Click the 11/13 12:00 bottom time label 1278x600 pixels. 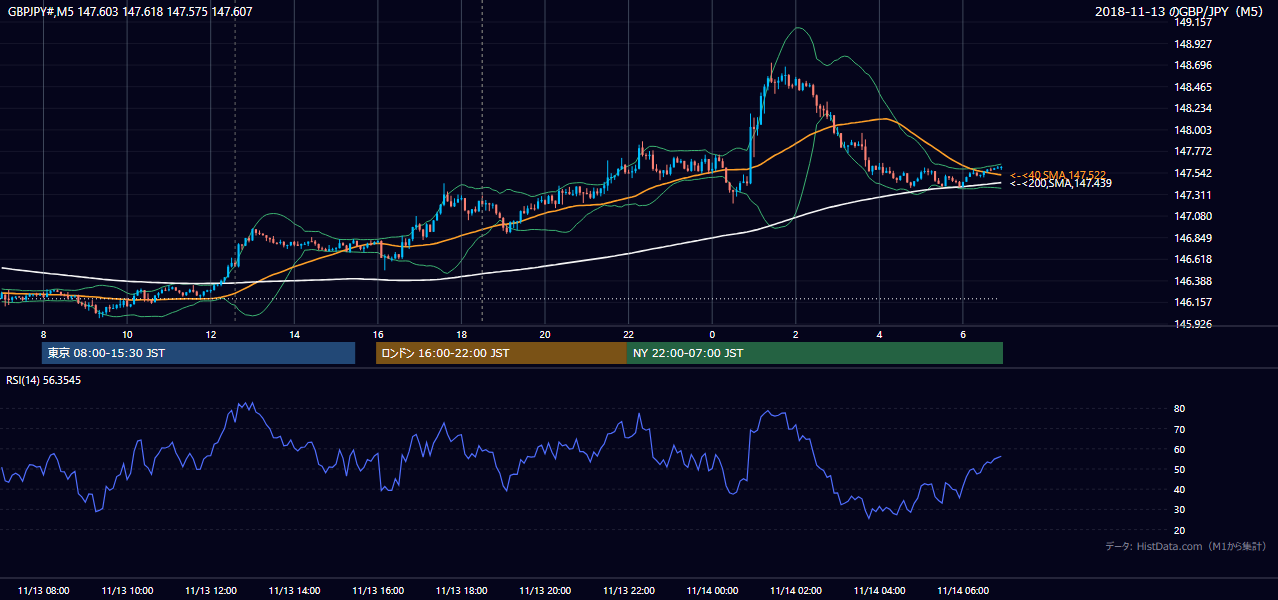click(211, 591)
